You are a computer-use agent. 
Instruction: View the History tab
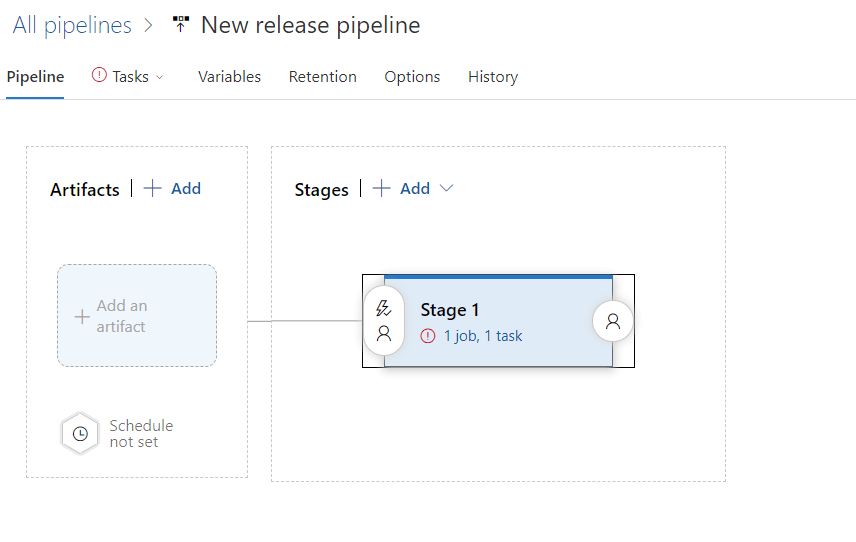[x=492, y=77]
